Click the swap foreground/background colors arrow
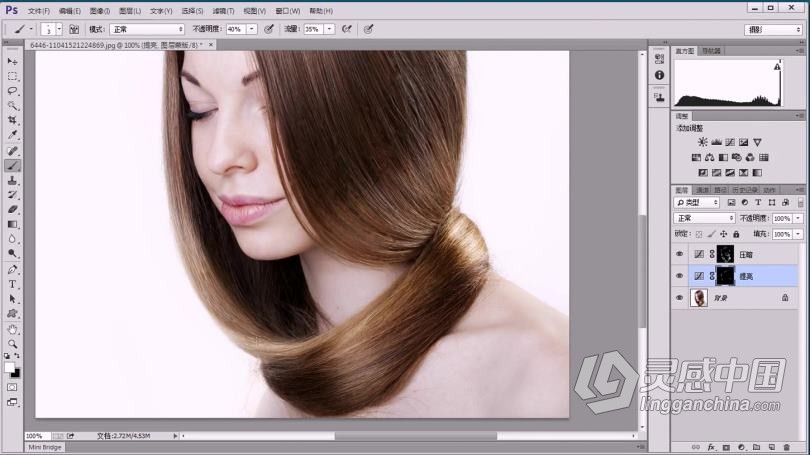The image size is (810, 455). (17, 356)
